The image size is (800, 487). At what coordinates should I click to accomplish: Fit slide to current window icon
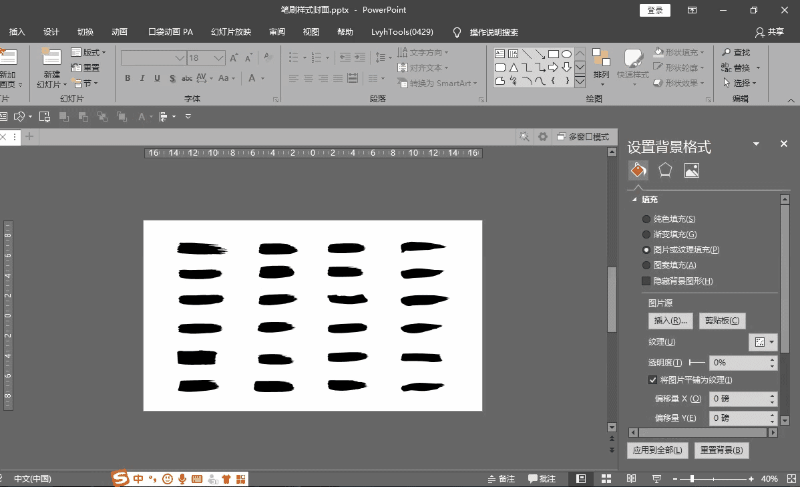tap(791, 478)
